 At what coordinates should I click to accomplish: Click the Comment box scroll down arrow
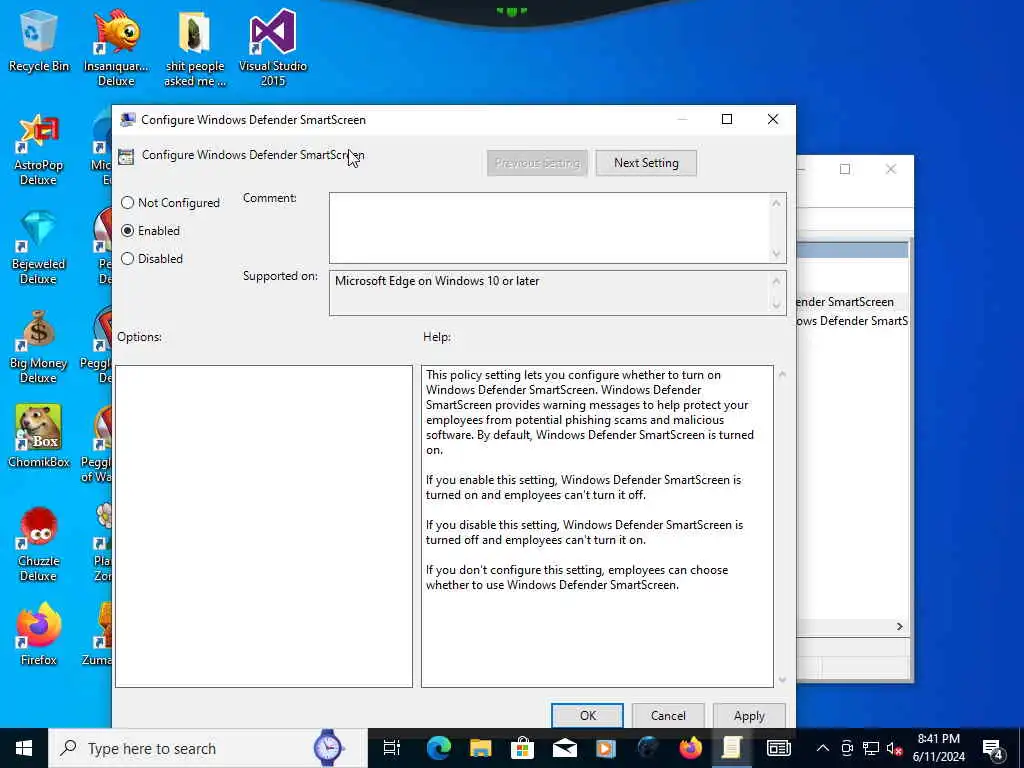[x=776, y=253]
